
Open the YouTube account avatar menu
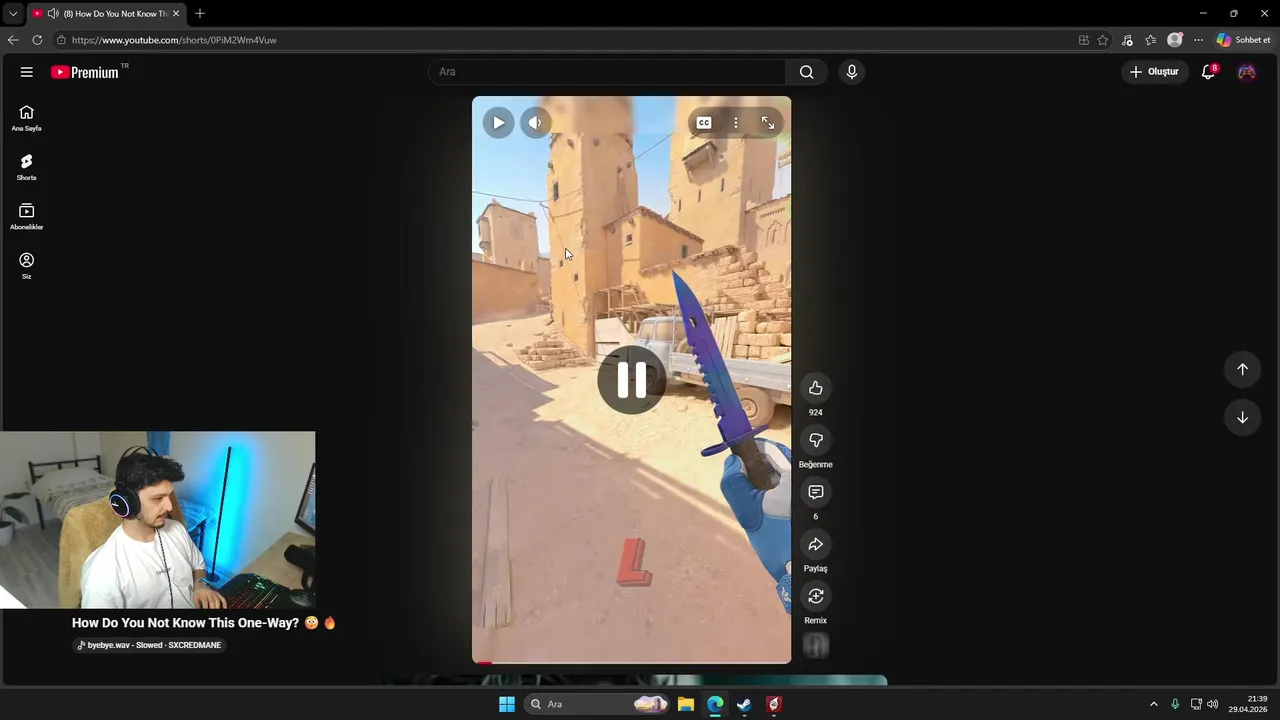coord(1246,72)
